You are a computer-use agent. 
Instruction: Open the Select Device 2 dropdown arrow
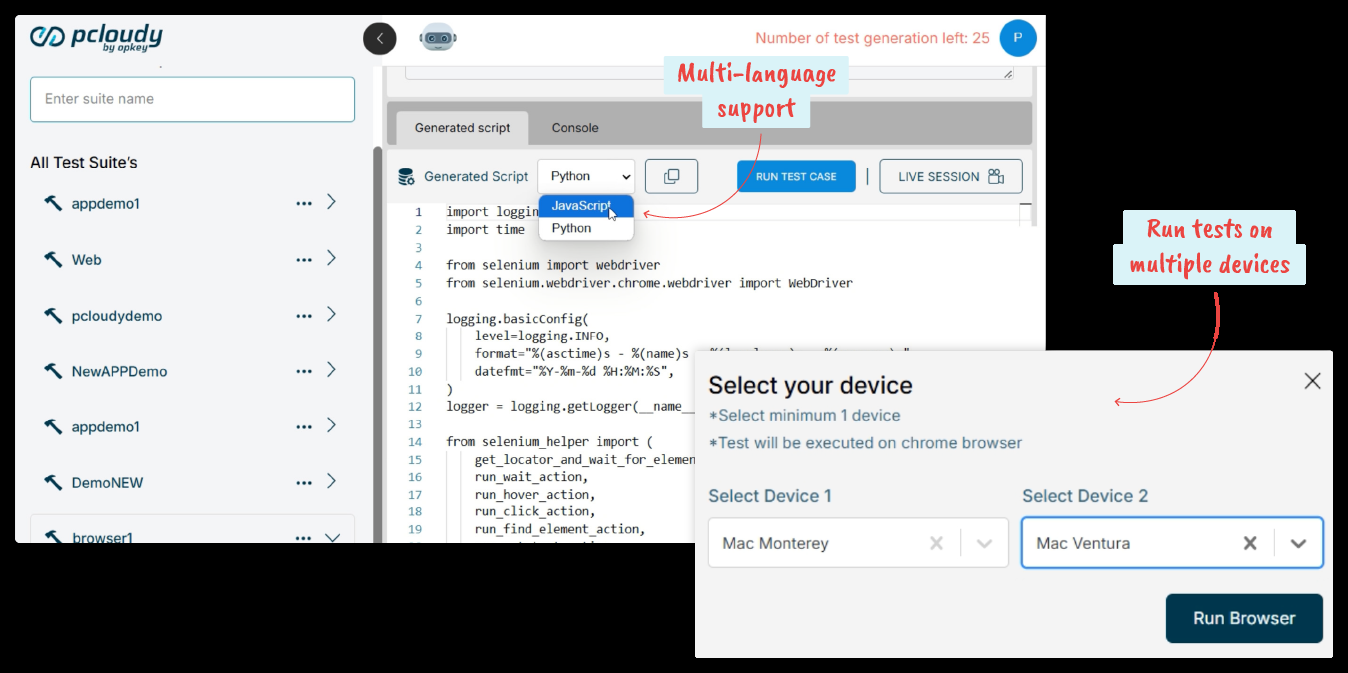[x=1298, y=543]
